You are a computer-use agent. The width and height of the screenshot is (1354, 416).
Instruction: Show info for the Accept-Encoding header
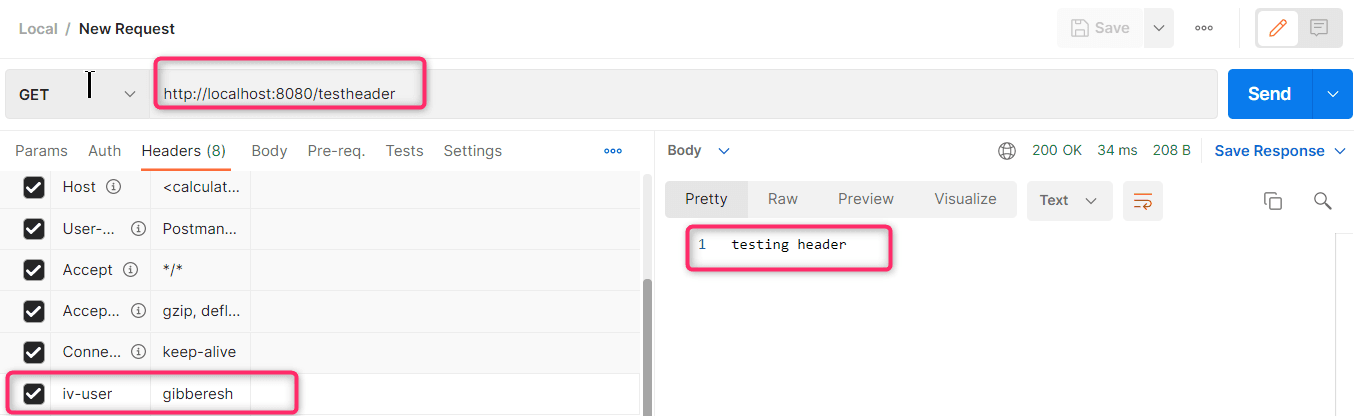(138, 311)
